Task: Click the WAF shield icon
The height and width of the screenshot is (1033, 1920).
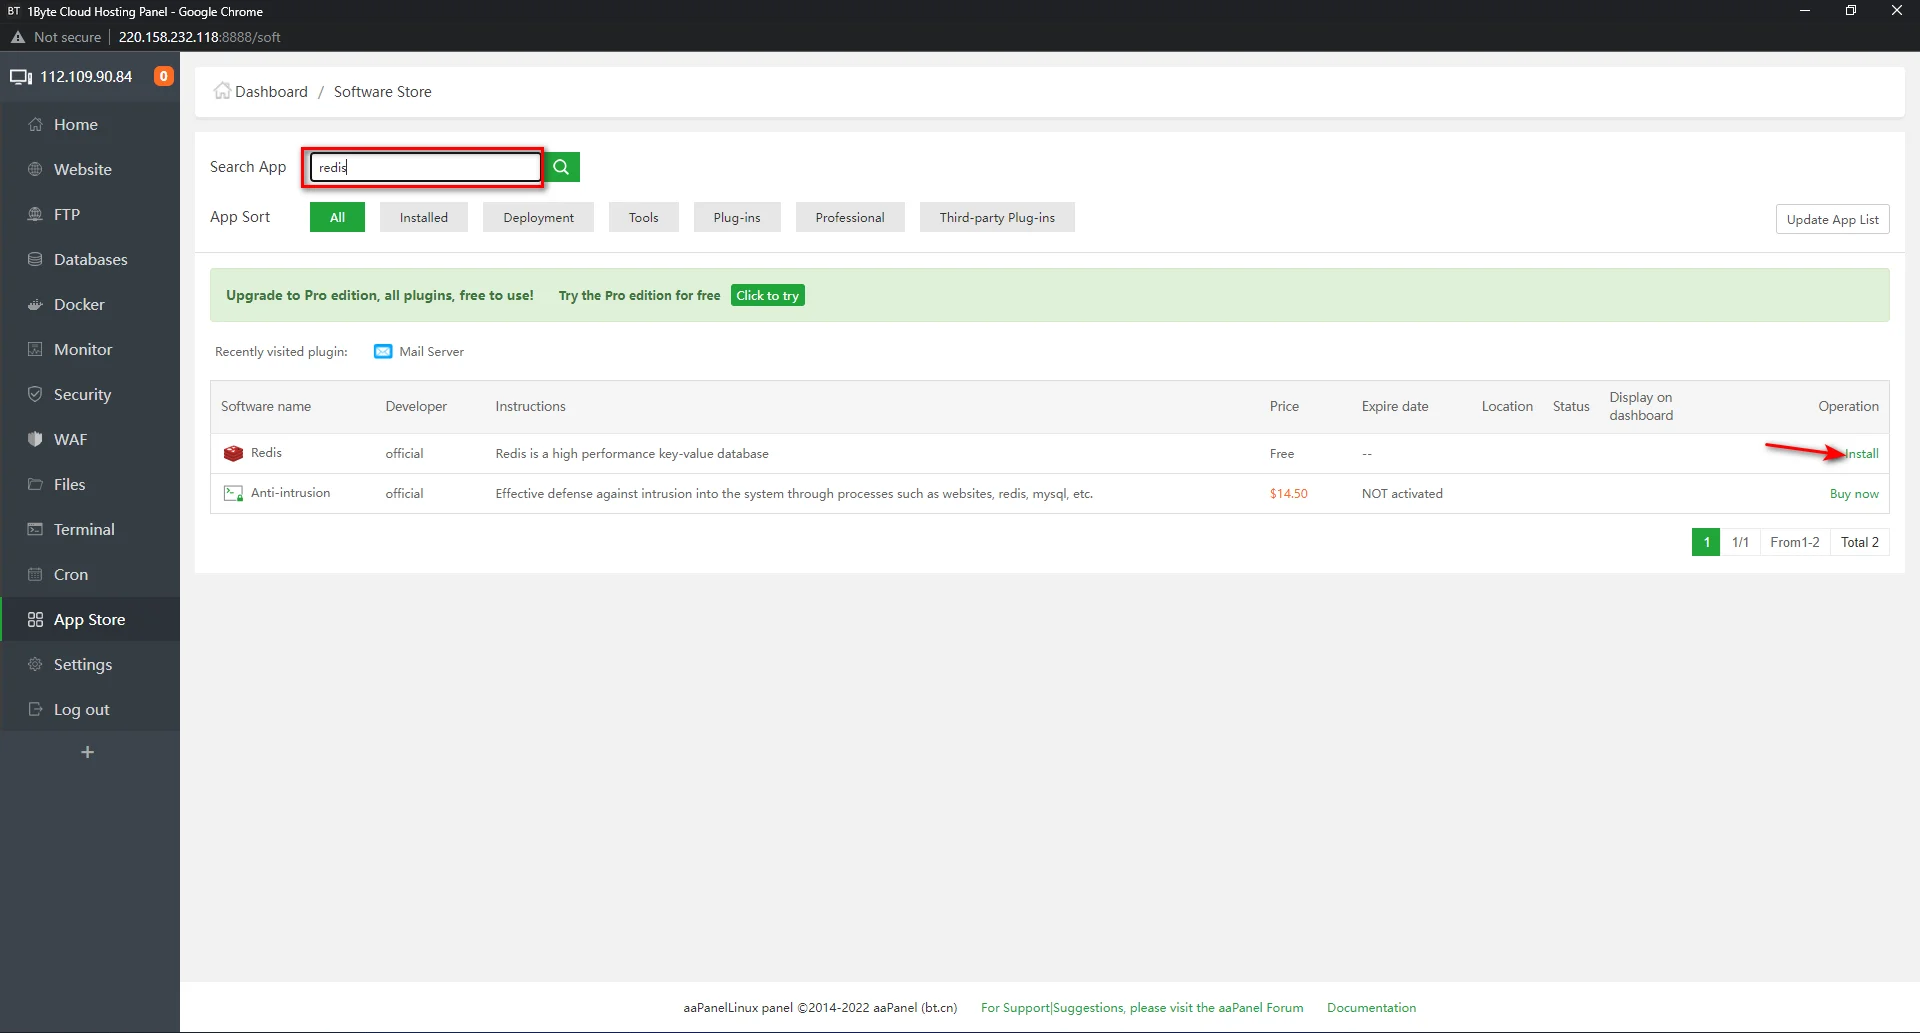Action: point(35,440)
